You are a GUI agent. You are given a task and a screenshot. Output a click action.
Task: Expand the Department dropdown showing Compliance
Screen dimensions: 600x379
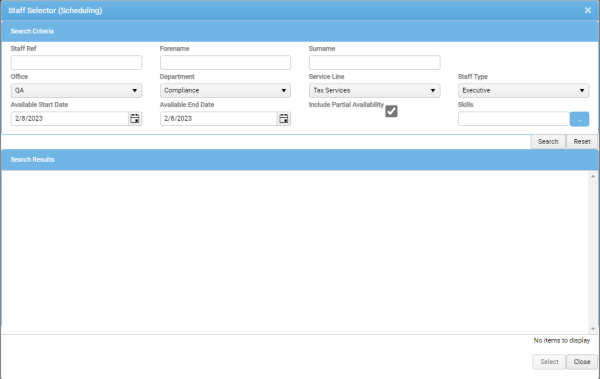coord(225,91)
